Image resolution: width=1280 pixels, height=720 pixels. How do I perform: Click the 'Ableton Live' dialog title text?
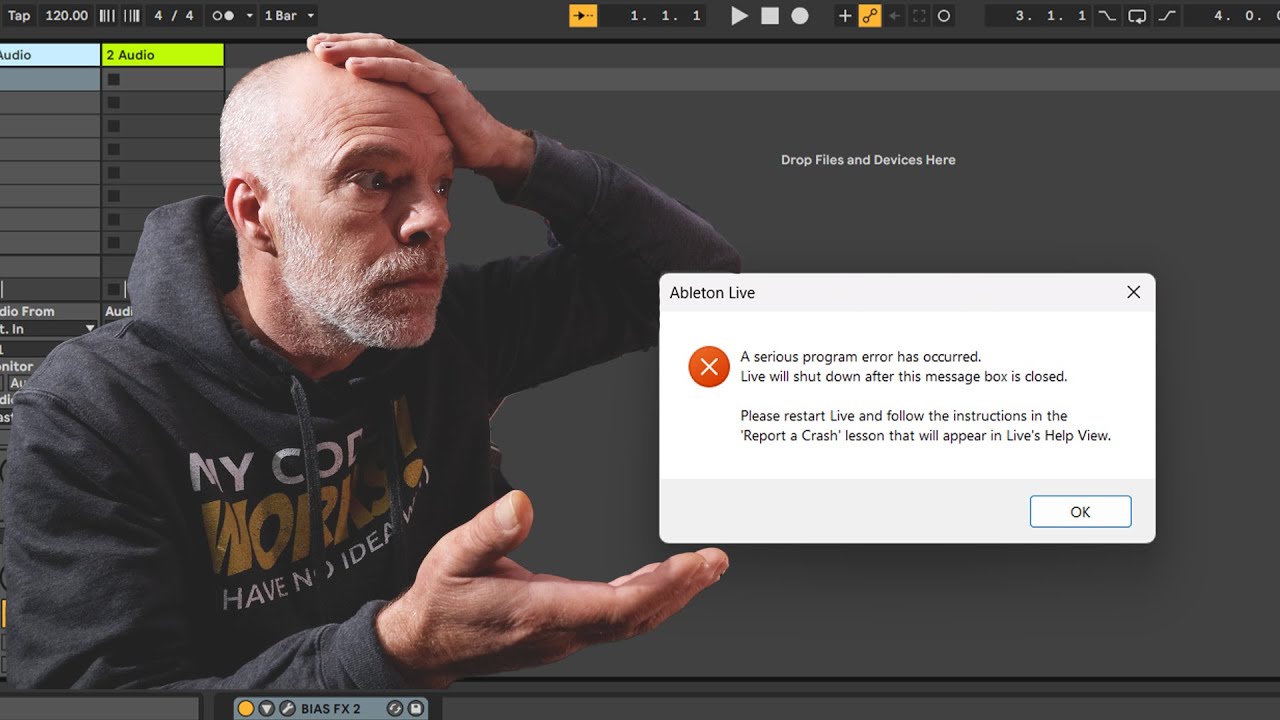[x=712, y=293]
